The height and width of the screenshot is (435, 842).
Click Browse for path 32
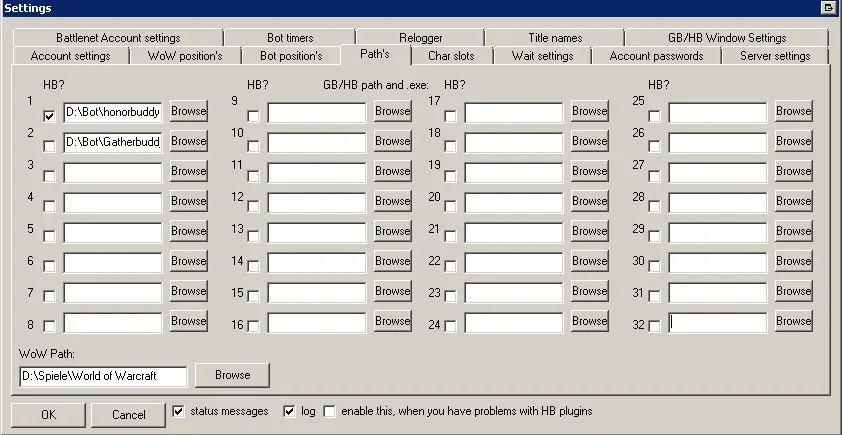793,321
